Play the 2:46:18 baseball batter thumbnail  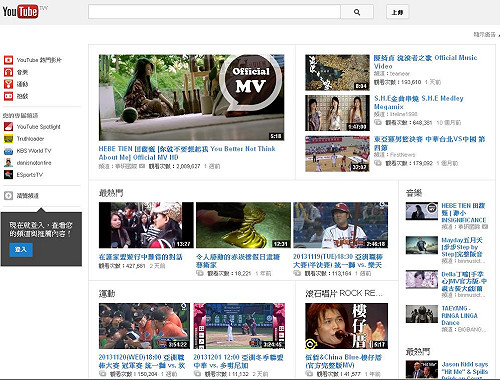pyautogui.click(x=340, y=225)
